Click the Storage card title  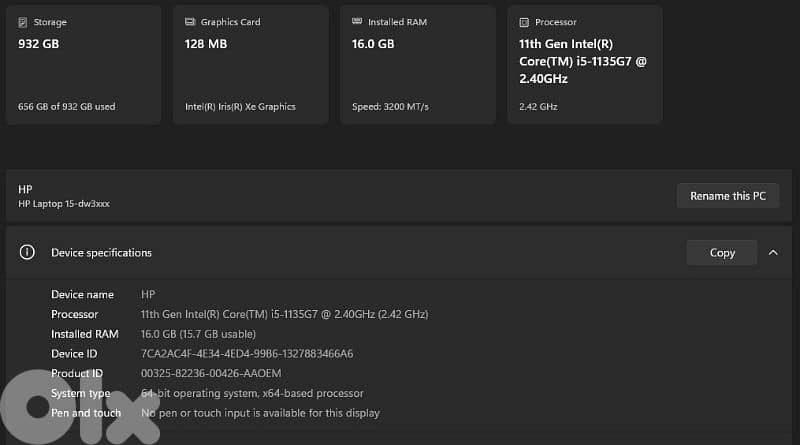tap(50, 22)
